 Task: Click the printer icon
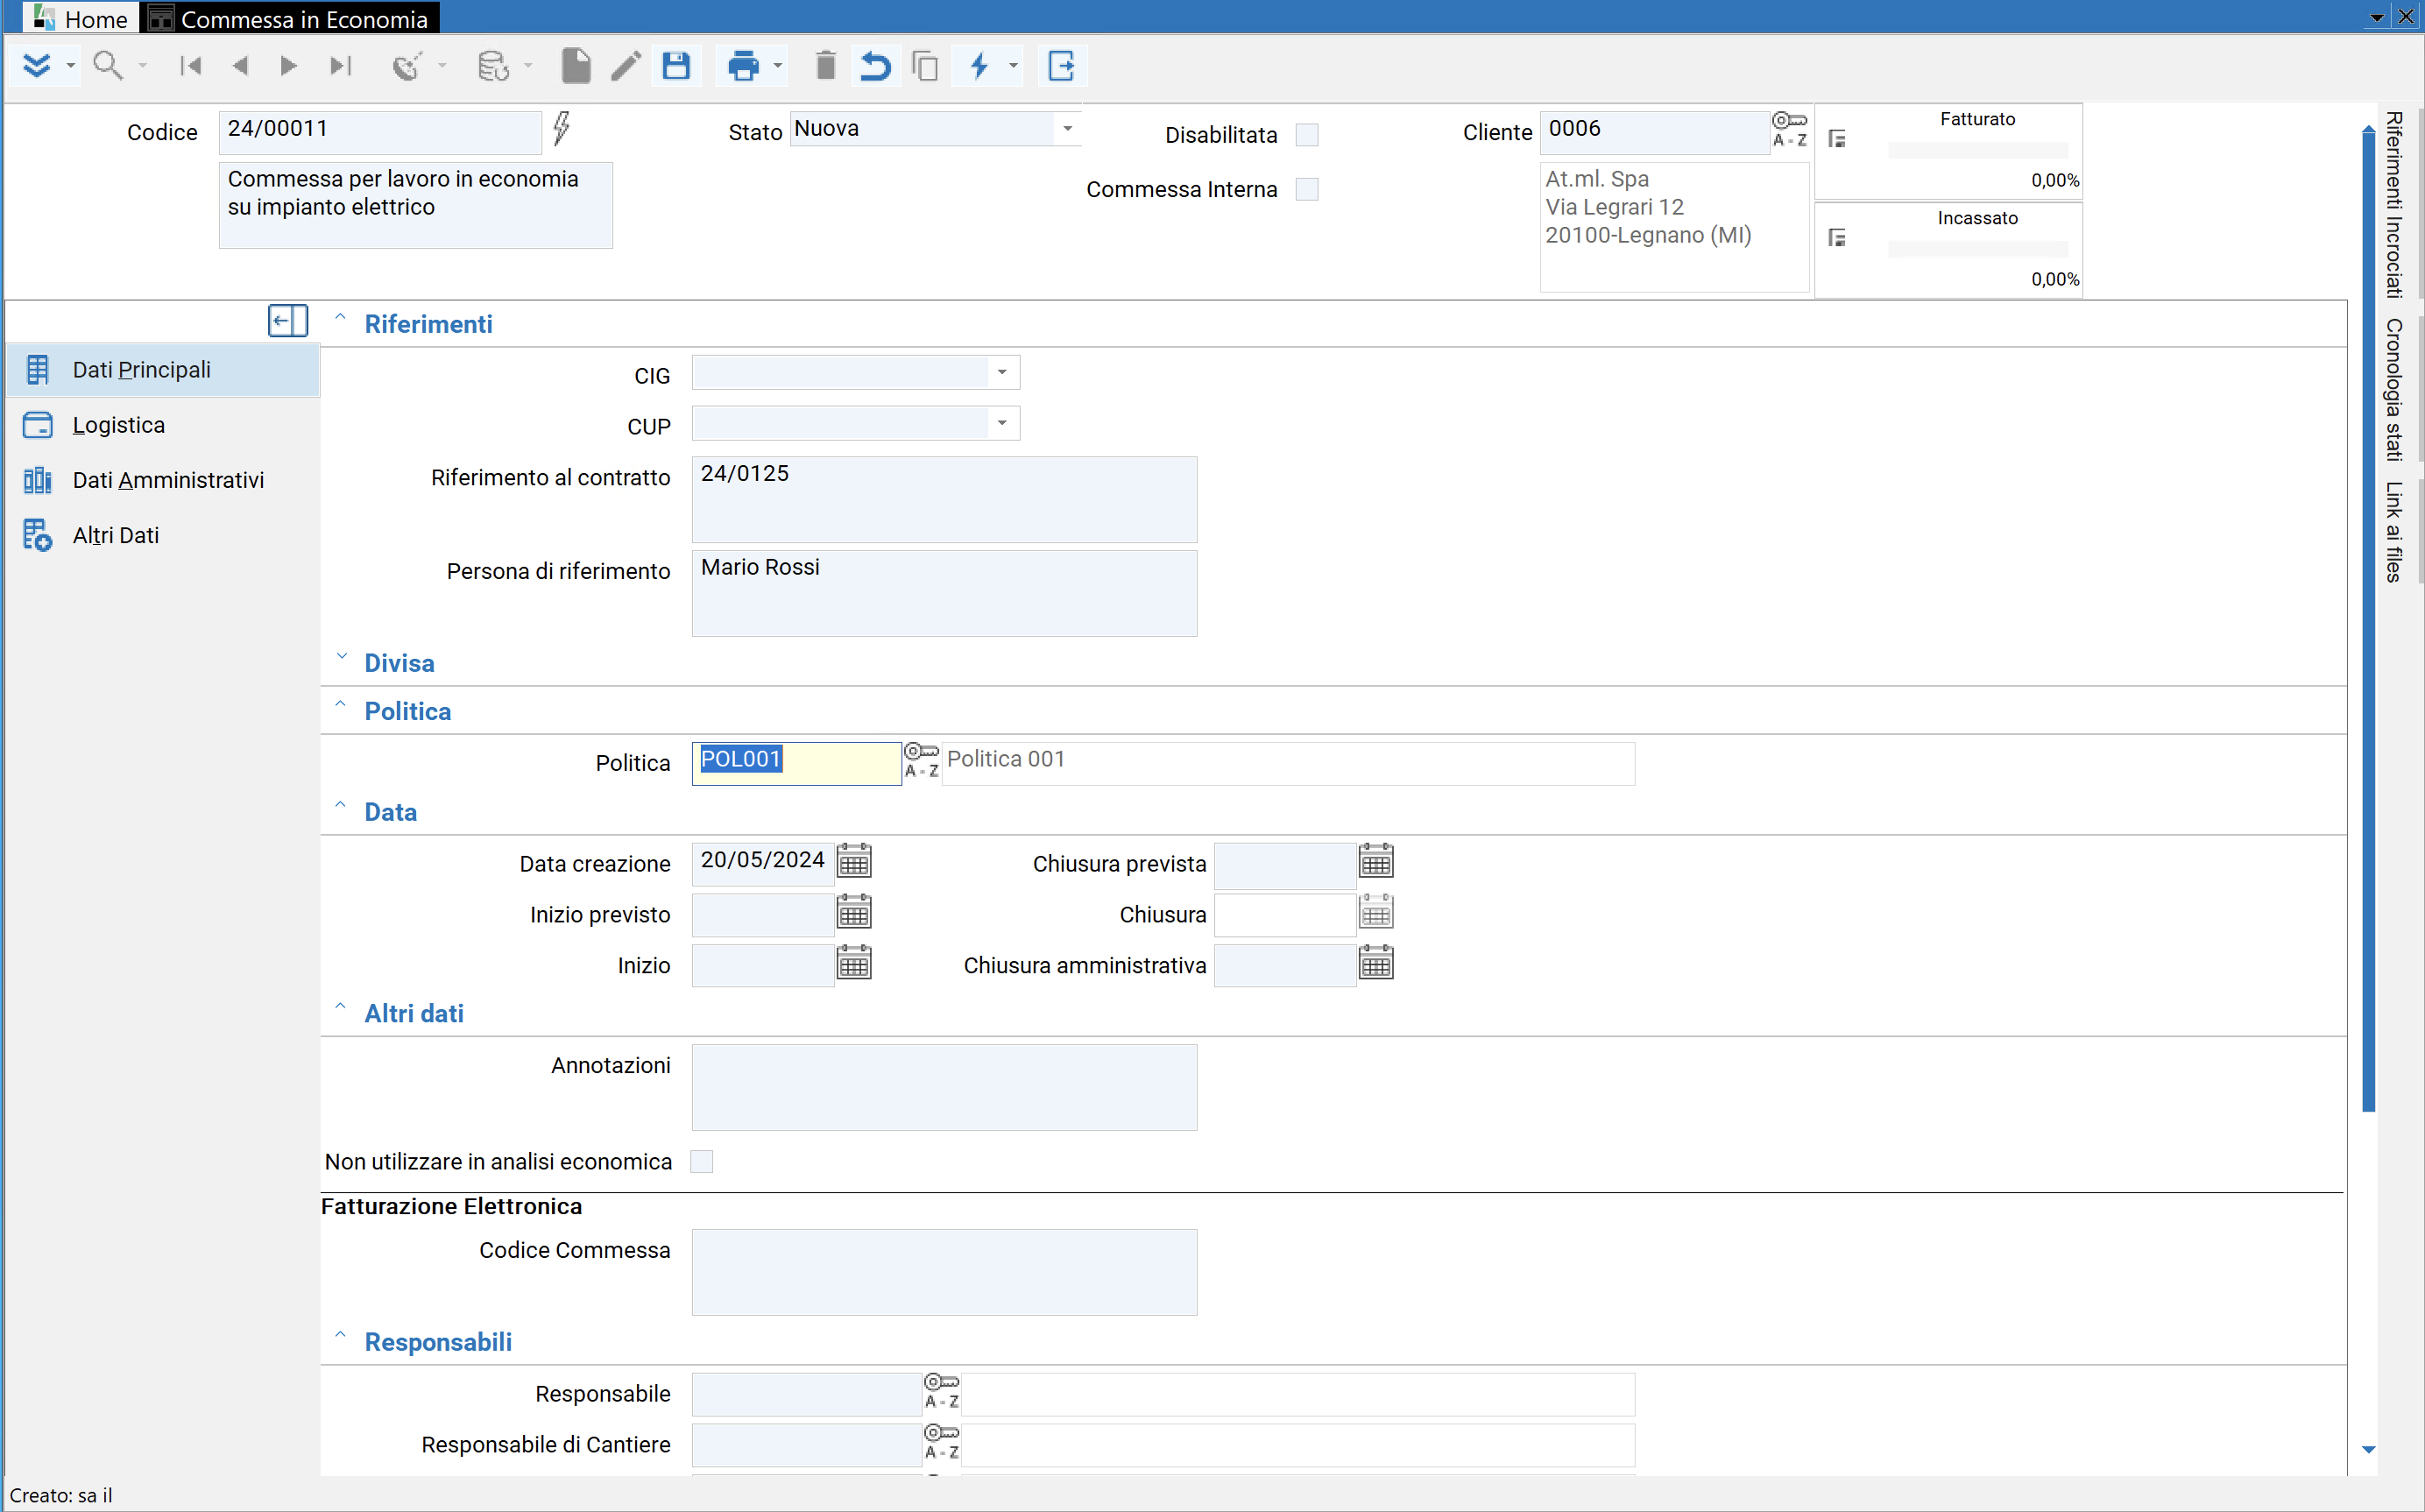(743, 66)
